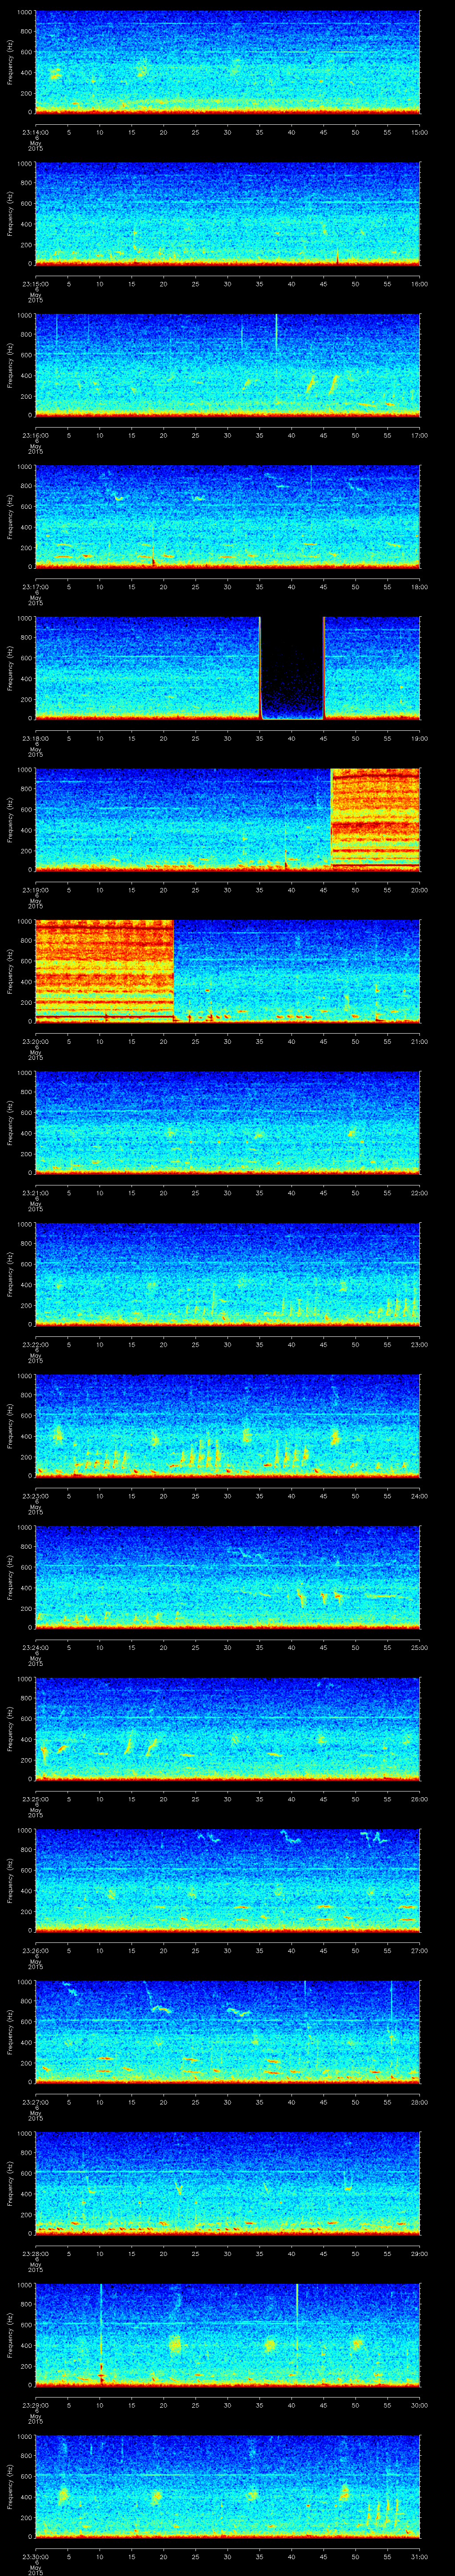Click the '15:00' end time label
Viewport: 455px width, 2576px height.
point(419,132)
